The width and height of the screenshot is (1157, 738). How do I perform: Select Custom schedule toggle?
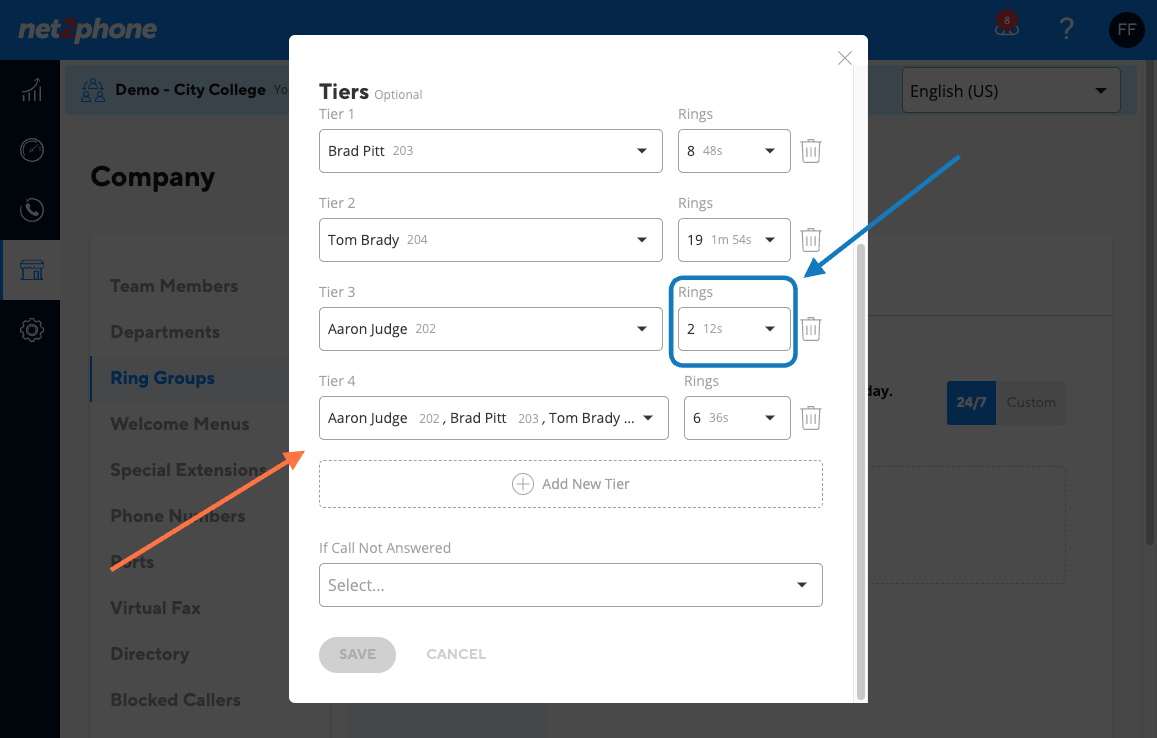coord(1031,403)
